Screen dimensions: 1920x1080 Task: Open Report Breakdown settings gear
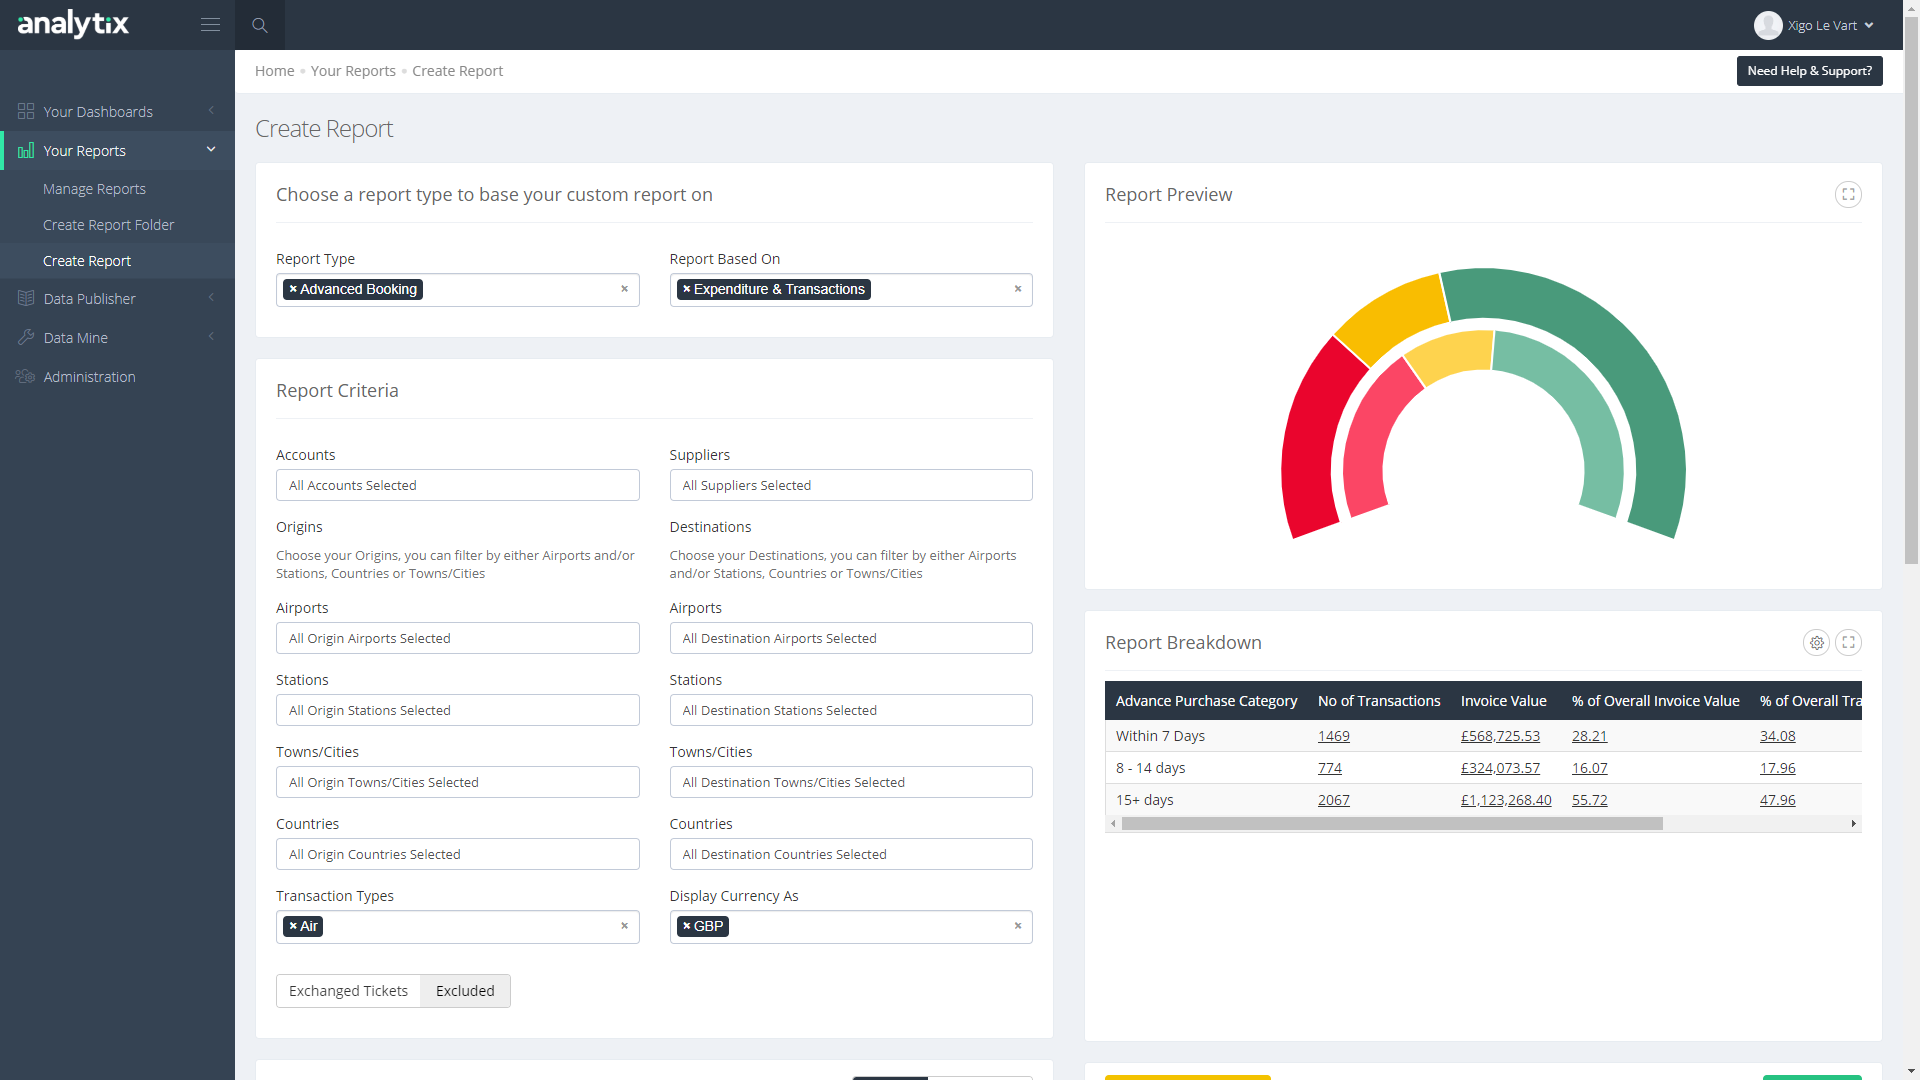click(1816, 643)
